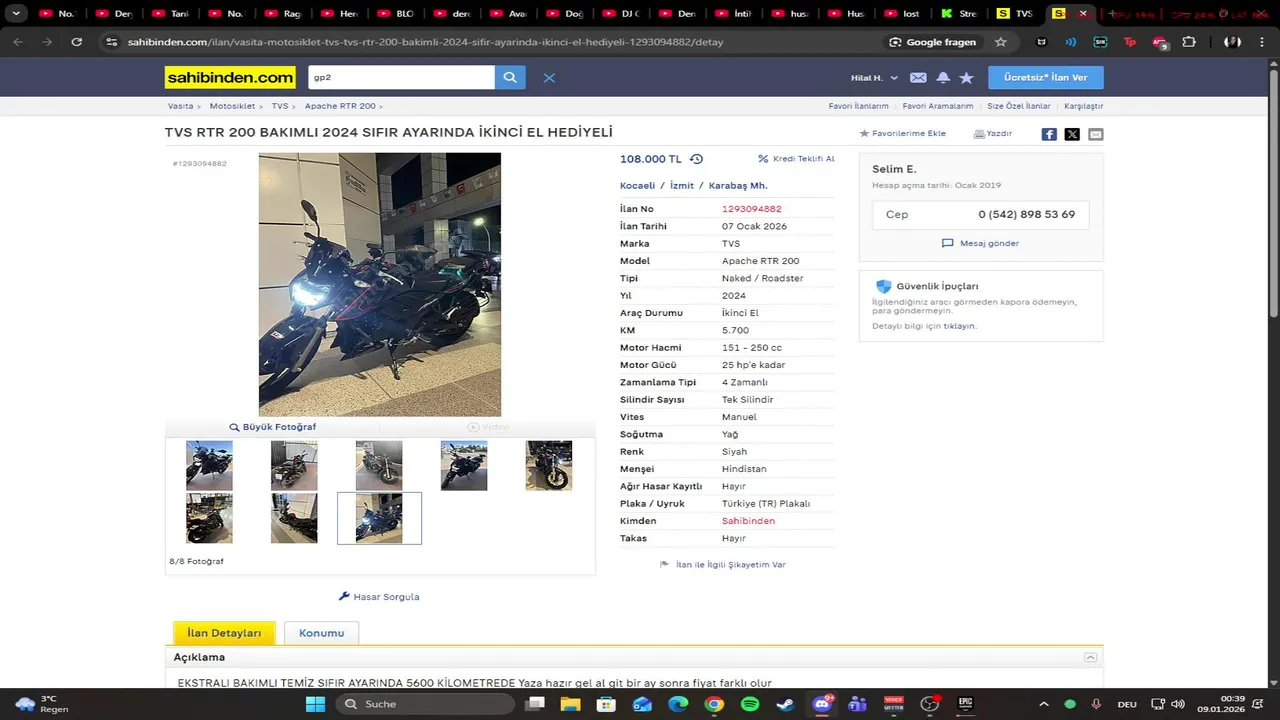Open Hasar Sorgula link
Viewport: 1280px width, 720px height.
coord(379,597)
